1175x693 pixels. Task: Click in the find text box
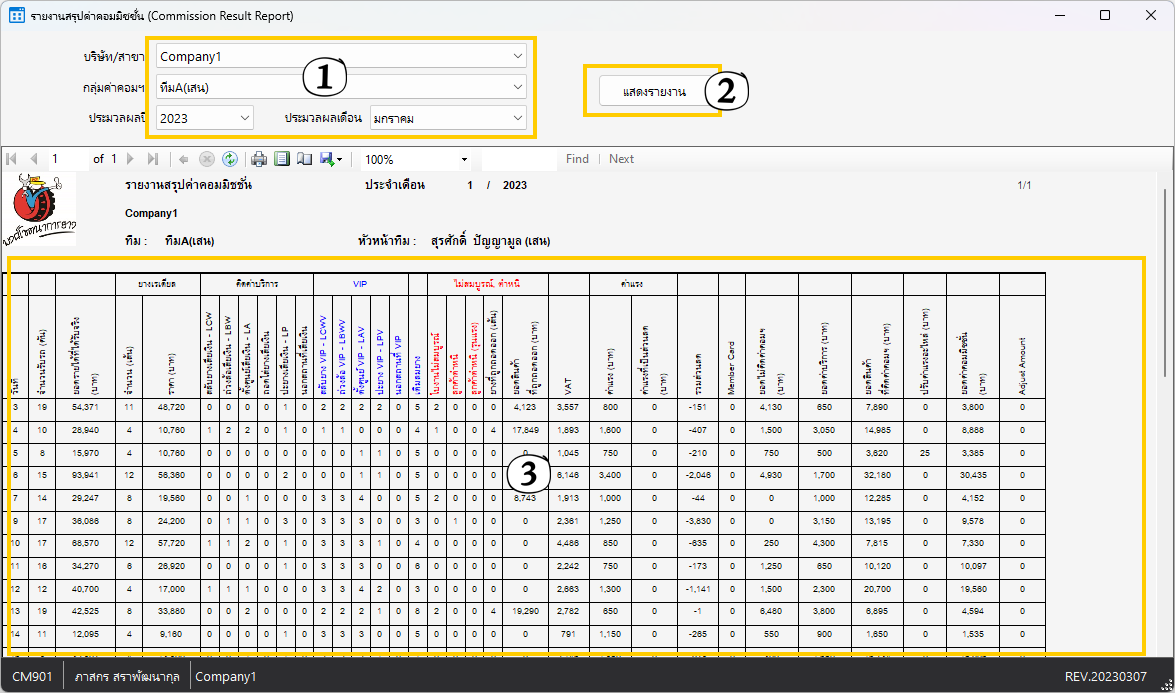pos(518,159)
